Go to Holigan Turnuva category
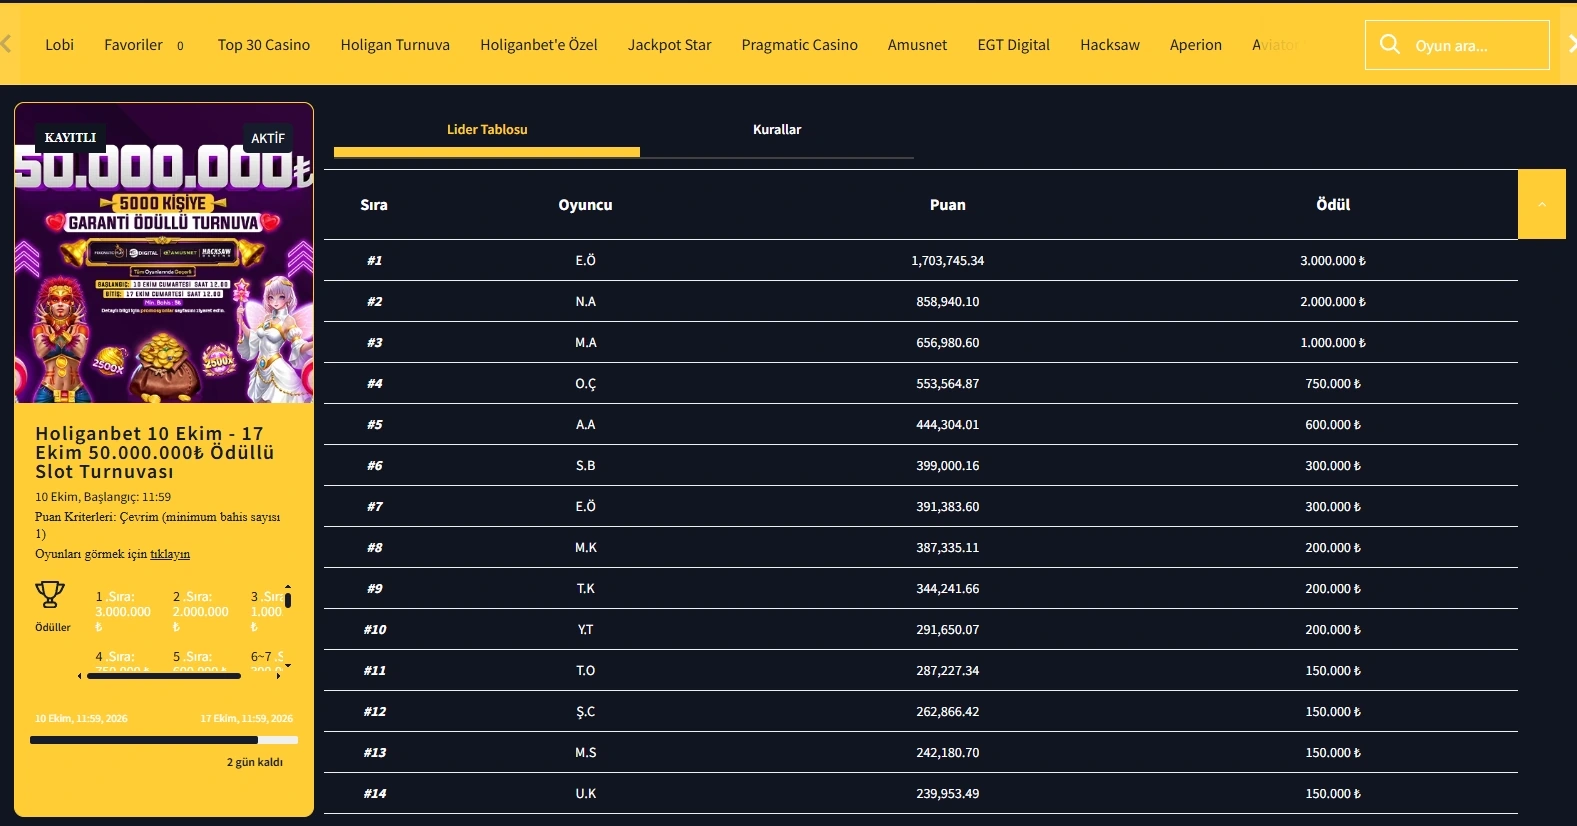The image size is (1577, 826). tap(395, 45)
